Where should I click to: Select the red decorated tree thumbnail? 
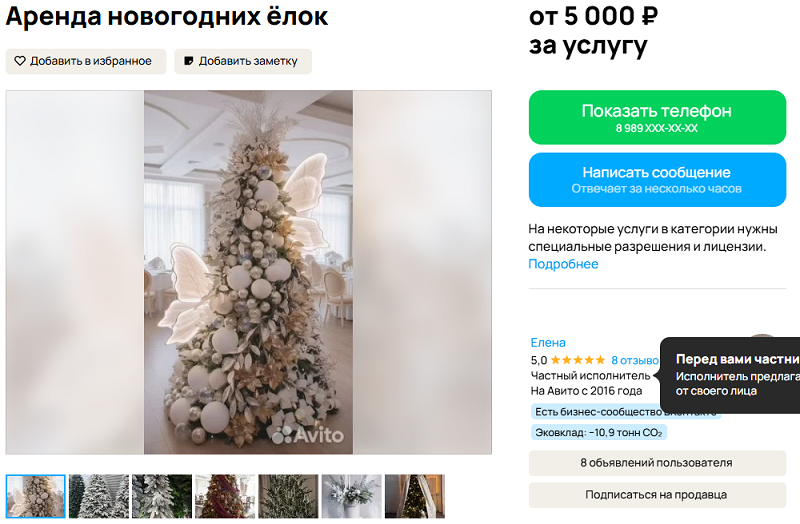tap(225, 496)
